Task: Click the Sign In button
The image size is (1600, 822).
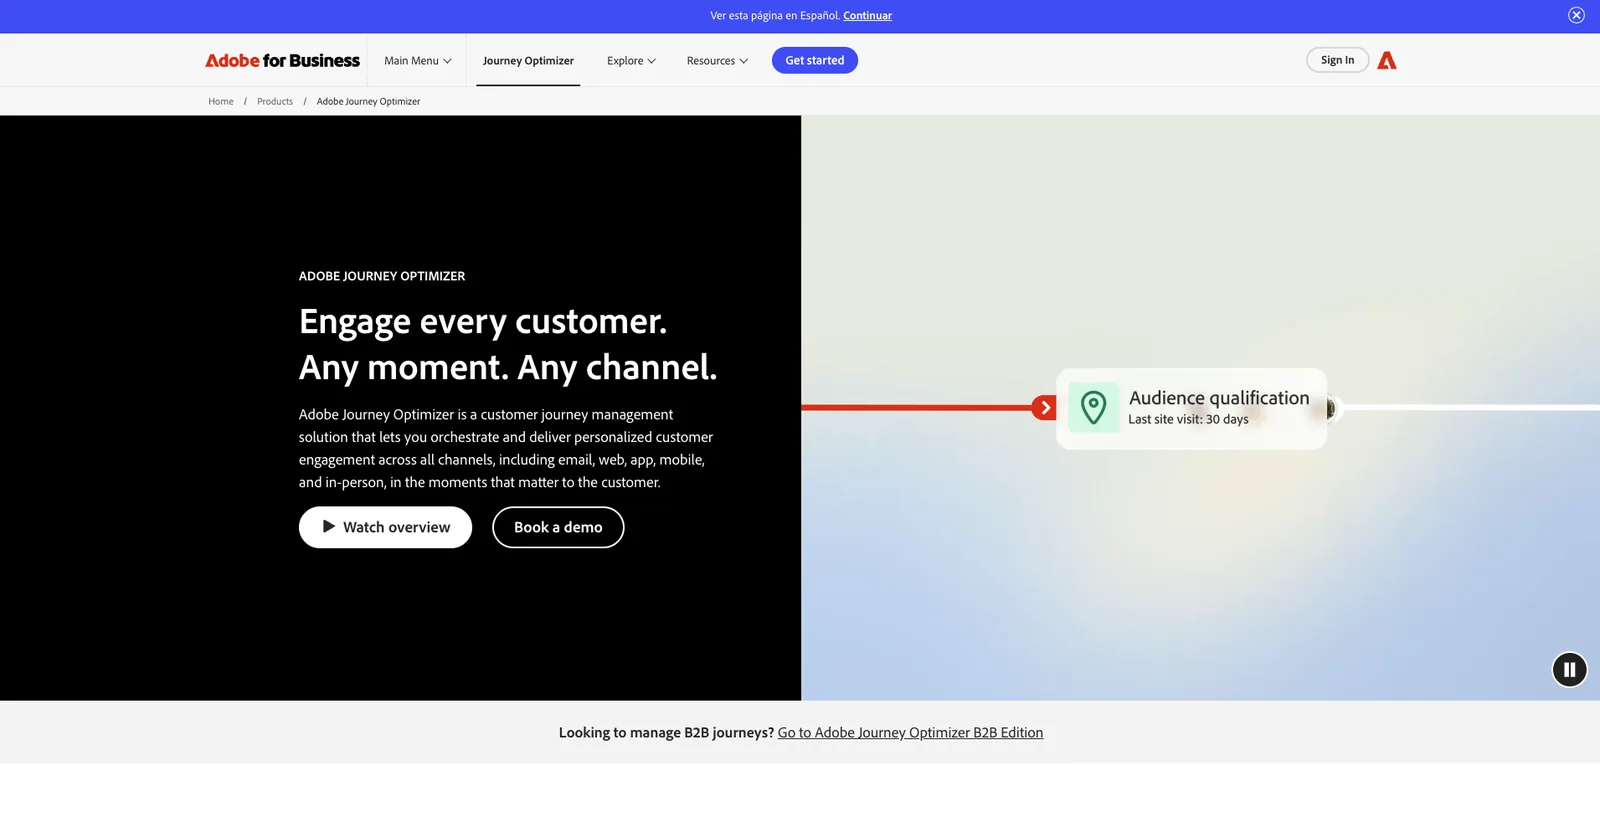Action: 1337,60
